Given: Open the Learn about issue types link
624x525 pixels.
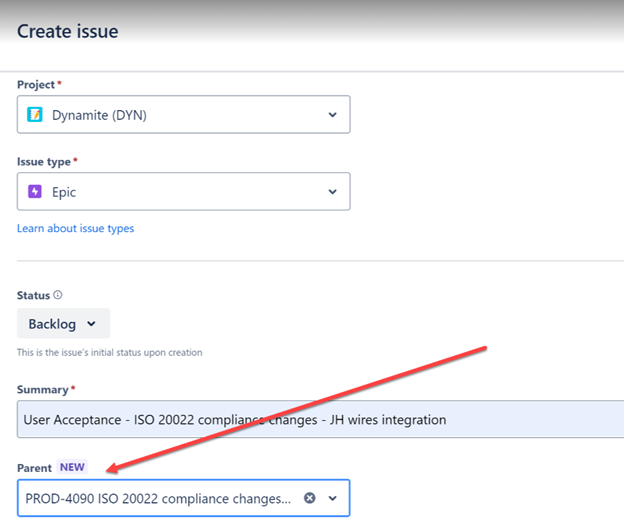Looking at the screenshot, I should pyautogui.click(x=75, y=228).
